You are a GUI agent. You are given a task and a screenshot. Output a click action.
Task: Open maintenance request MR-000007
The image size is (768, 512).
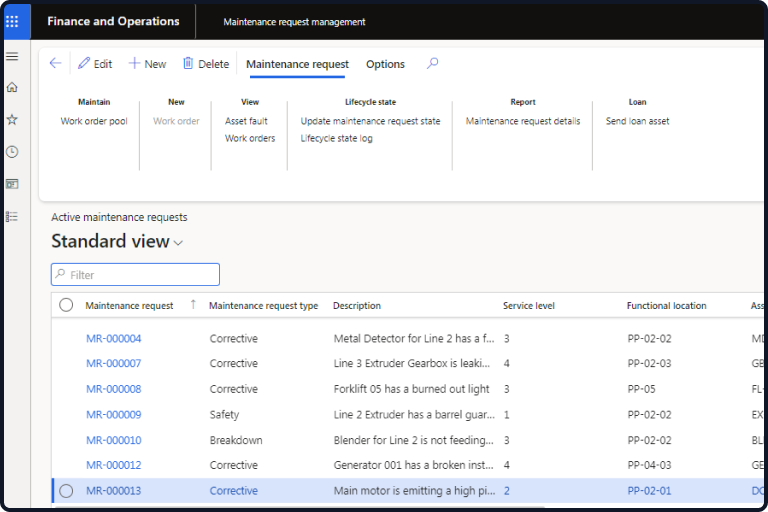click(x=114, y=364)
